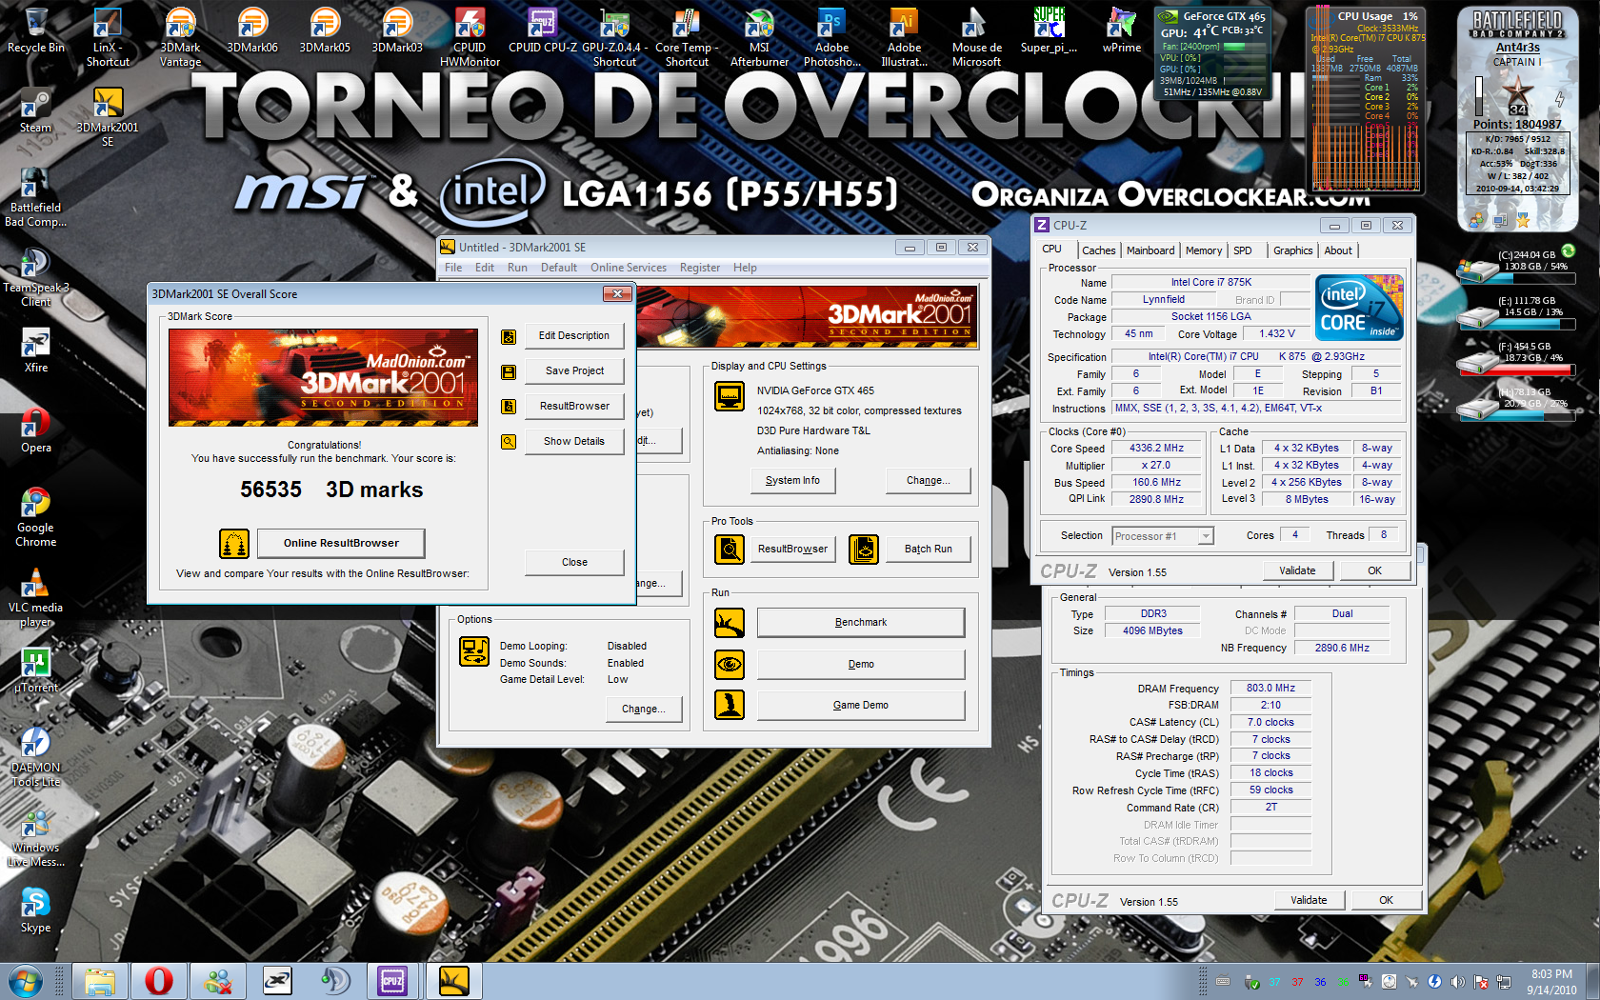Click the 56535 3D marks score text
The height and width of the screenshot is (1000, 1600).
tap(331, 490)
